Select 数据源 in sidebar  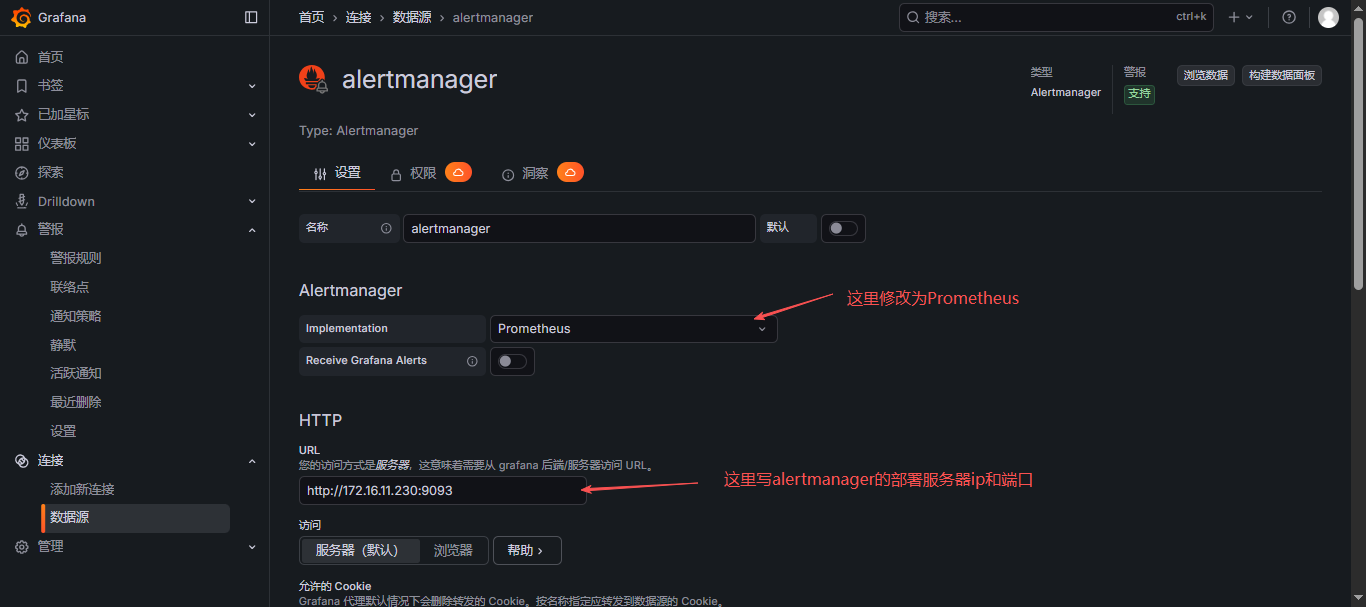coord(135,518)
